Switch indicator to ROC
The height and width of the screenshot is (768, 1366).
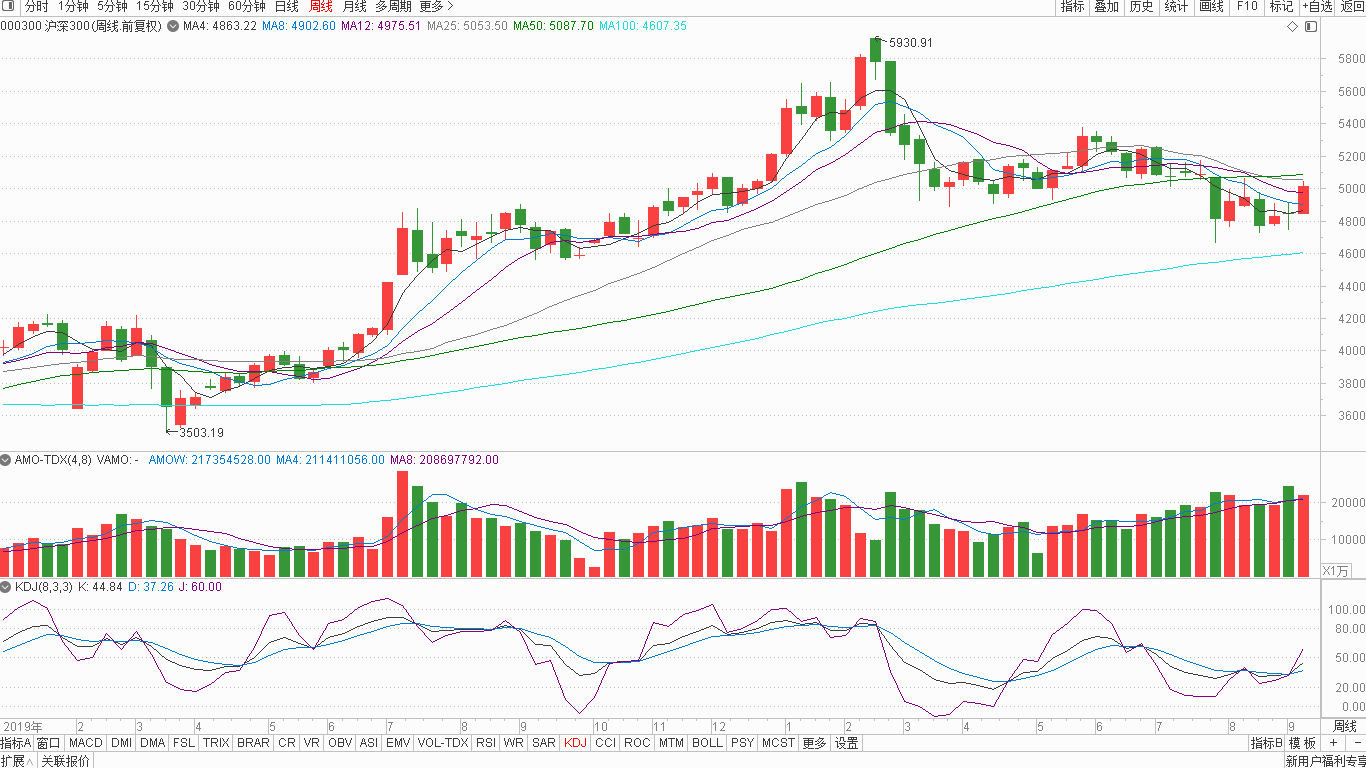[637, 743]
